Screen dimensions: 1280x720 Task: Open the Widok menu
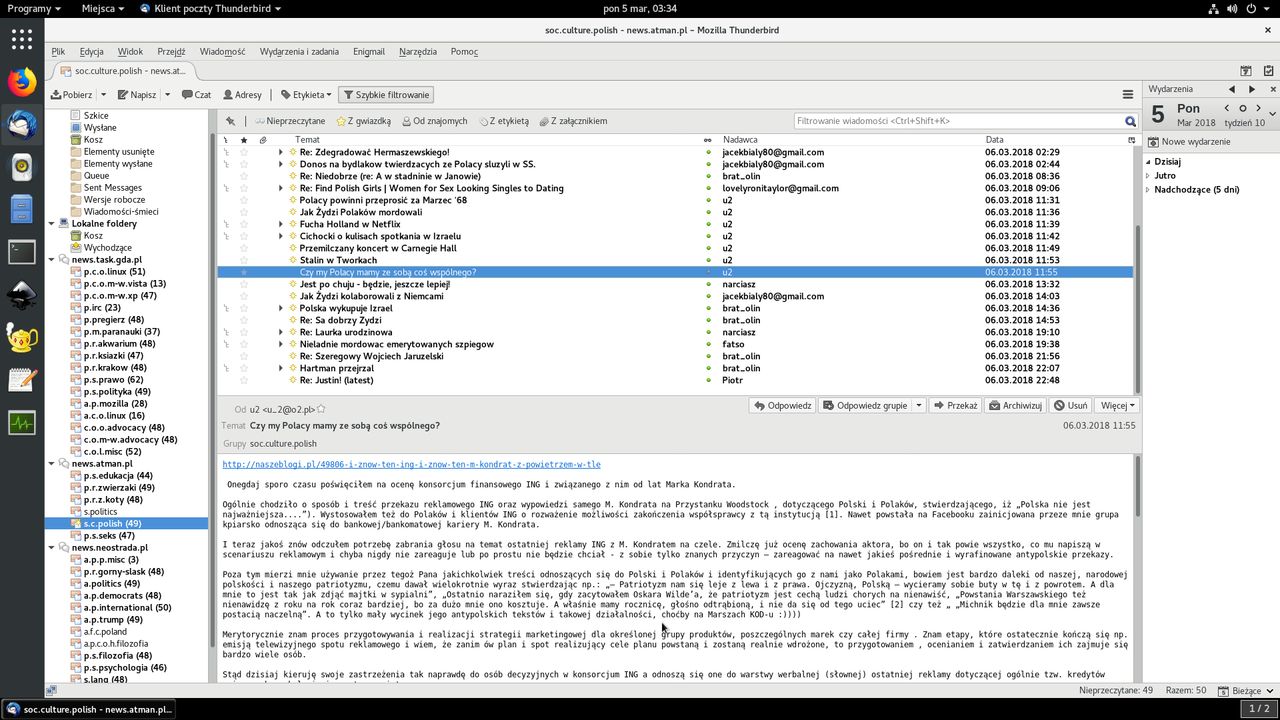tap(130, 52)
